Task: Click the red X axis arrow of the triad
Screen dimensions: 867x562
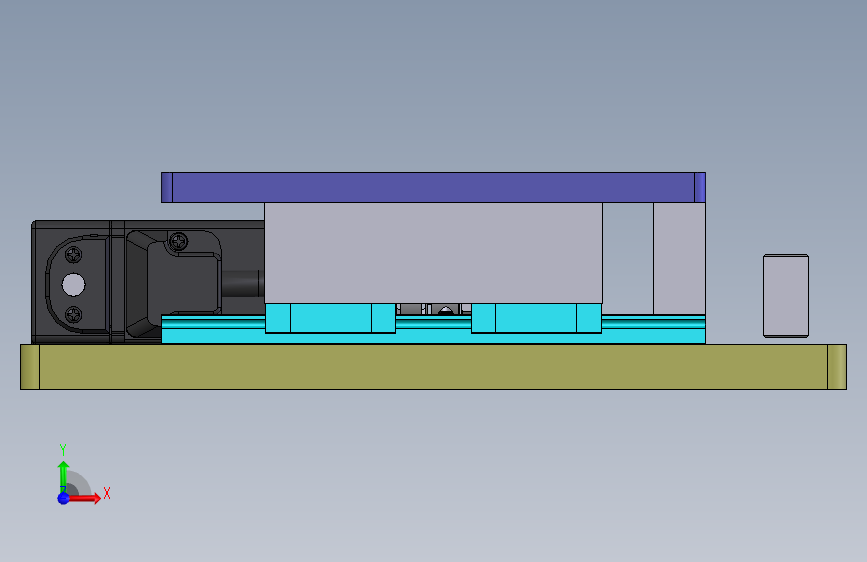Action: pos(85,498)
